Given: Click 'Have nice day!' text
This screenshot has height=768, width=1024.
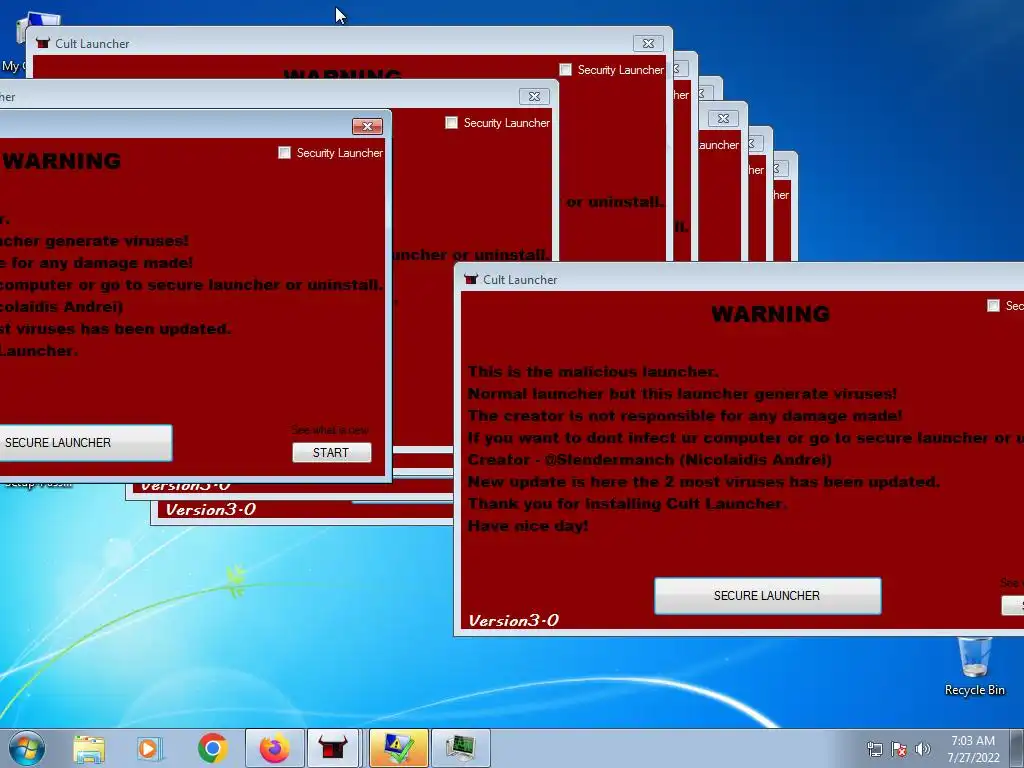Looking at the screenshot, I should click(x=528, y=526).
